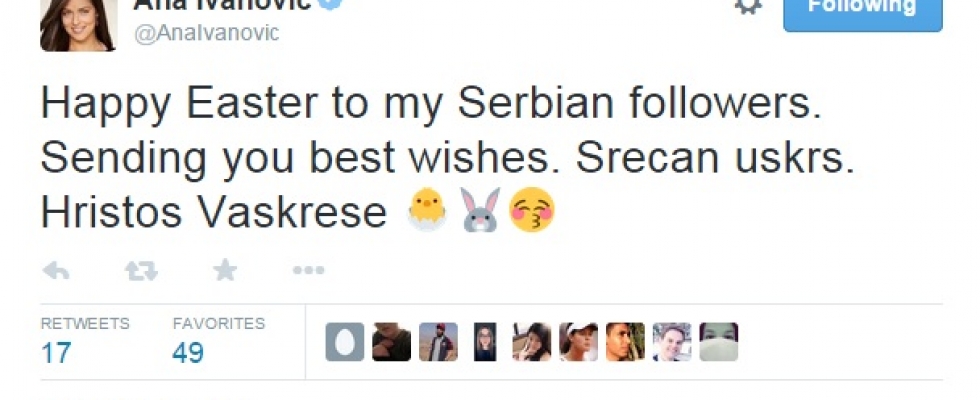Click the hatching chick emoji
This screenshot has height=400, width=980.
point(426,211)
